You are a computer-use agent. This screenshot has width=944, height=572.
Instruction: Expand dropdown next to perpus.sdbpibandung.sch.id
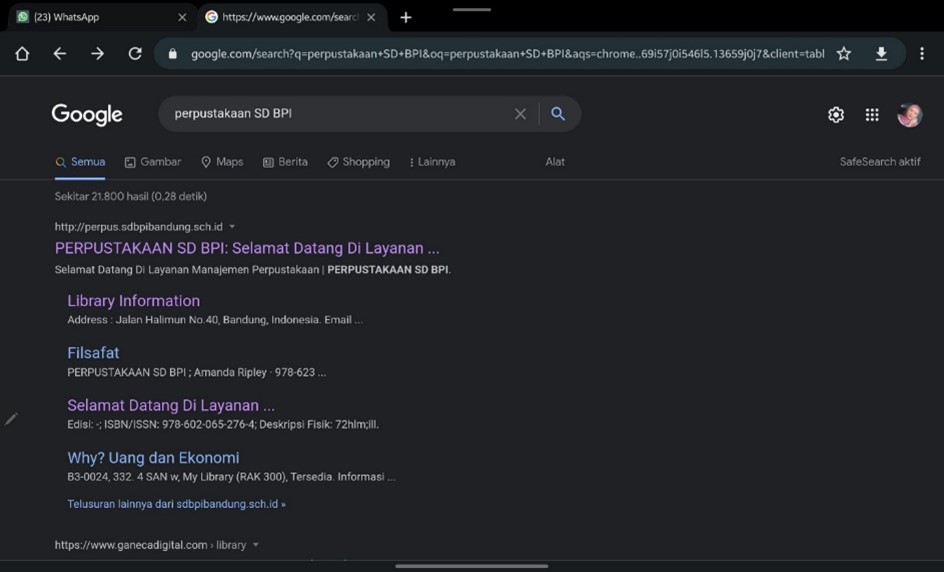coord(232,227)
